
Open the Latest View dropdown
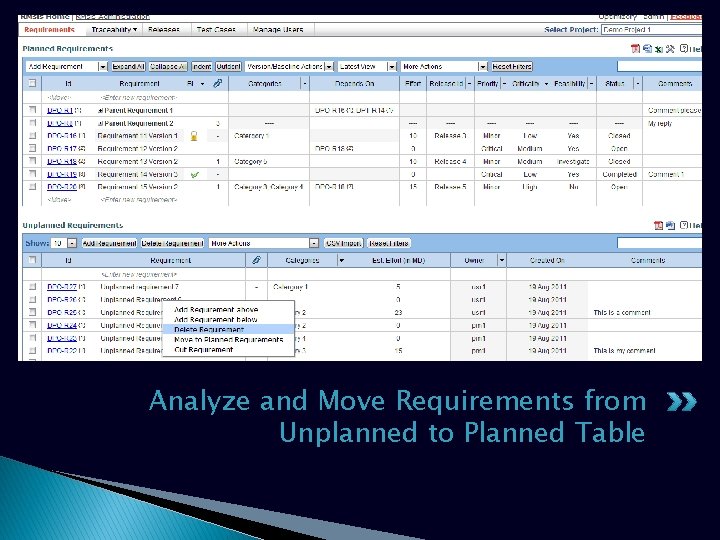point(367,67)
